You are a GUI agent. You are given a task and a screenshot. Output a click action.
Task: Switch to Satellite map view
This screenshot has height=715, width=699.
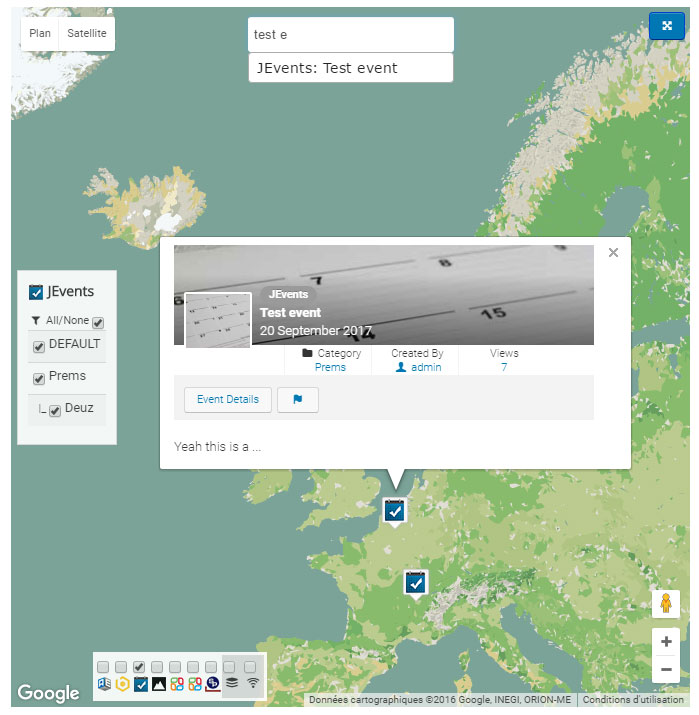[87, 33]
